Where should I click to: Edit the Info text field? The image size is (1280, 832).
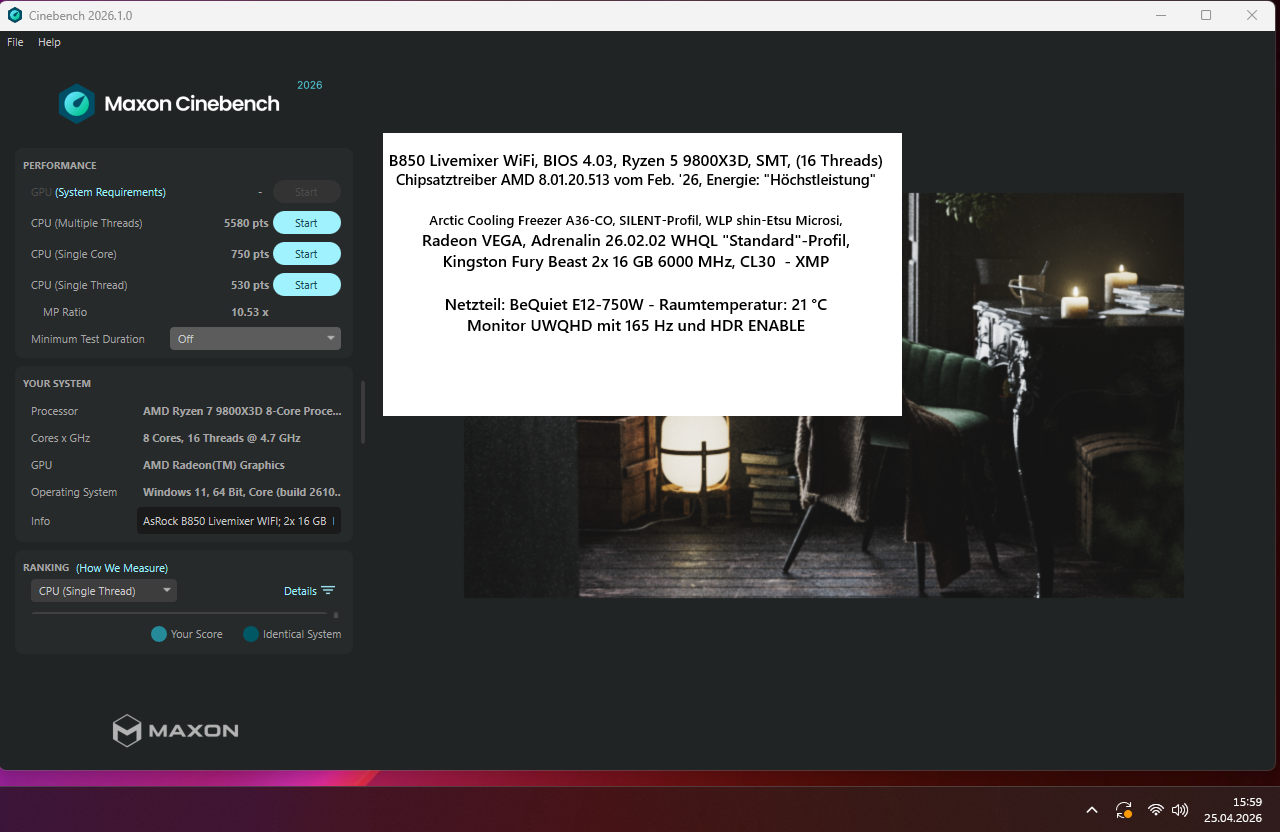(238, 521)
